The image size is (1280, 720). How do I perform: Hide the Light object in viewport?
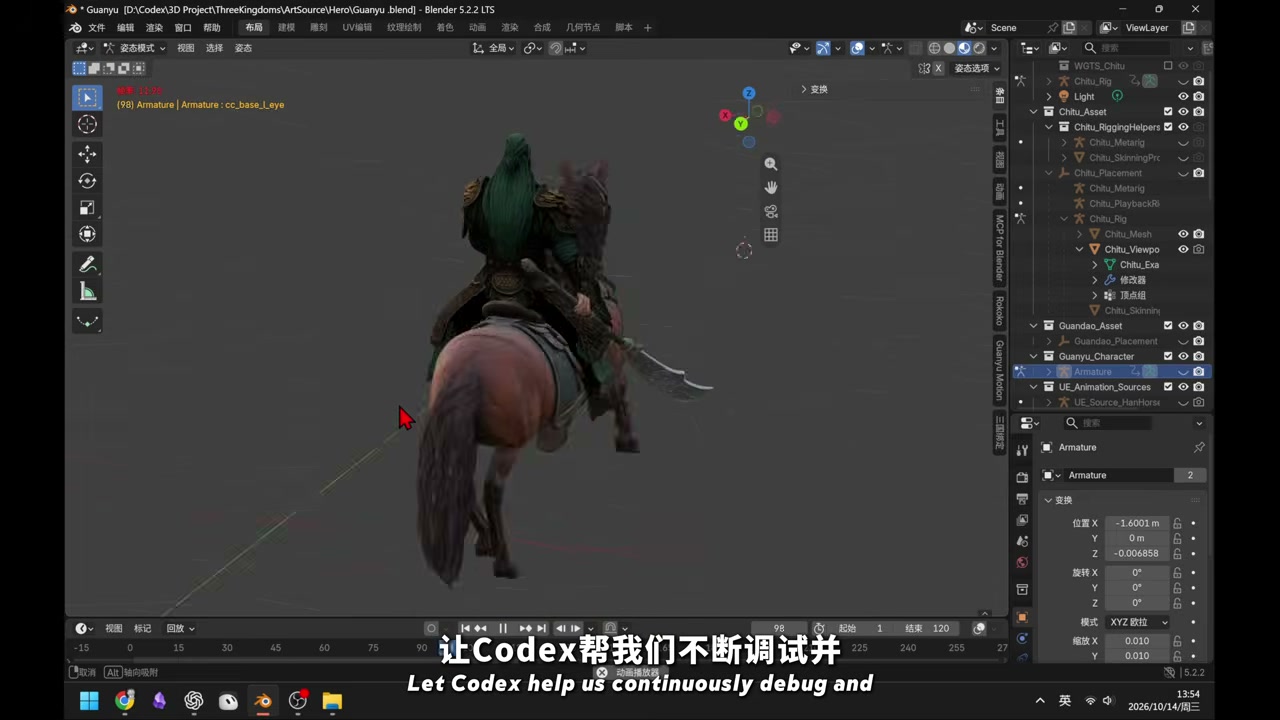coord(1183,97)
